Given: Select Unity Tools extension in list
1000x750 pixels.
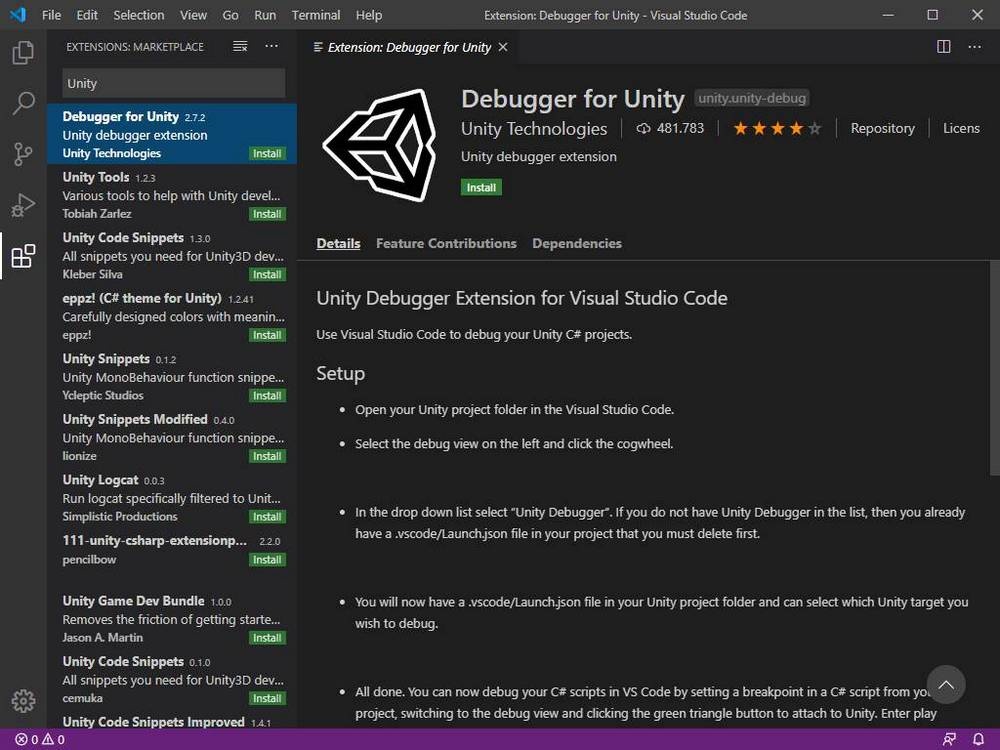Looking at the screenshot, I should (x=150, y=195).
